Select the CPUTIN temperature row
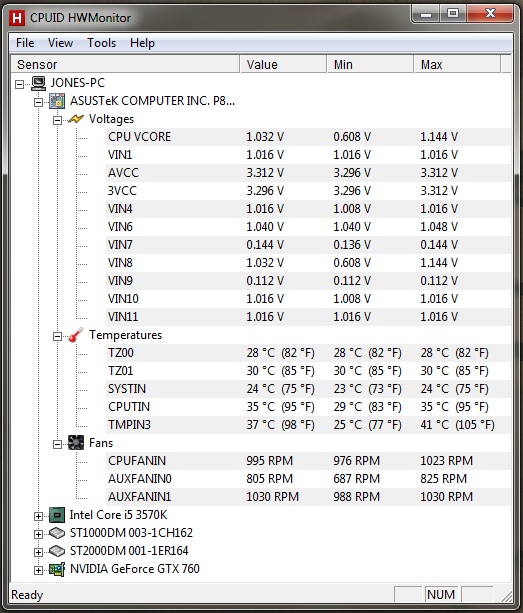This screenshot has width=523, height=613. click(308, 407)
